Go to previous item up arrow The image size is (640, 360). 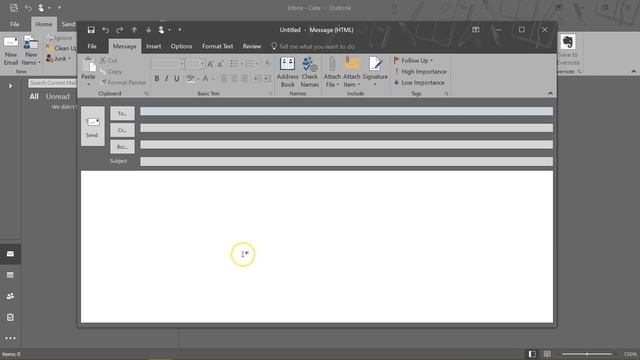coord(134,30)
